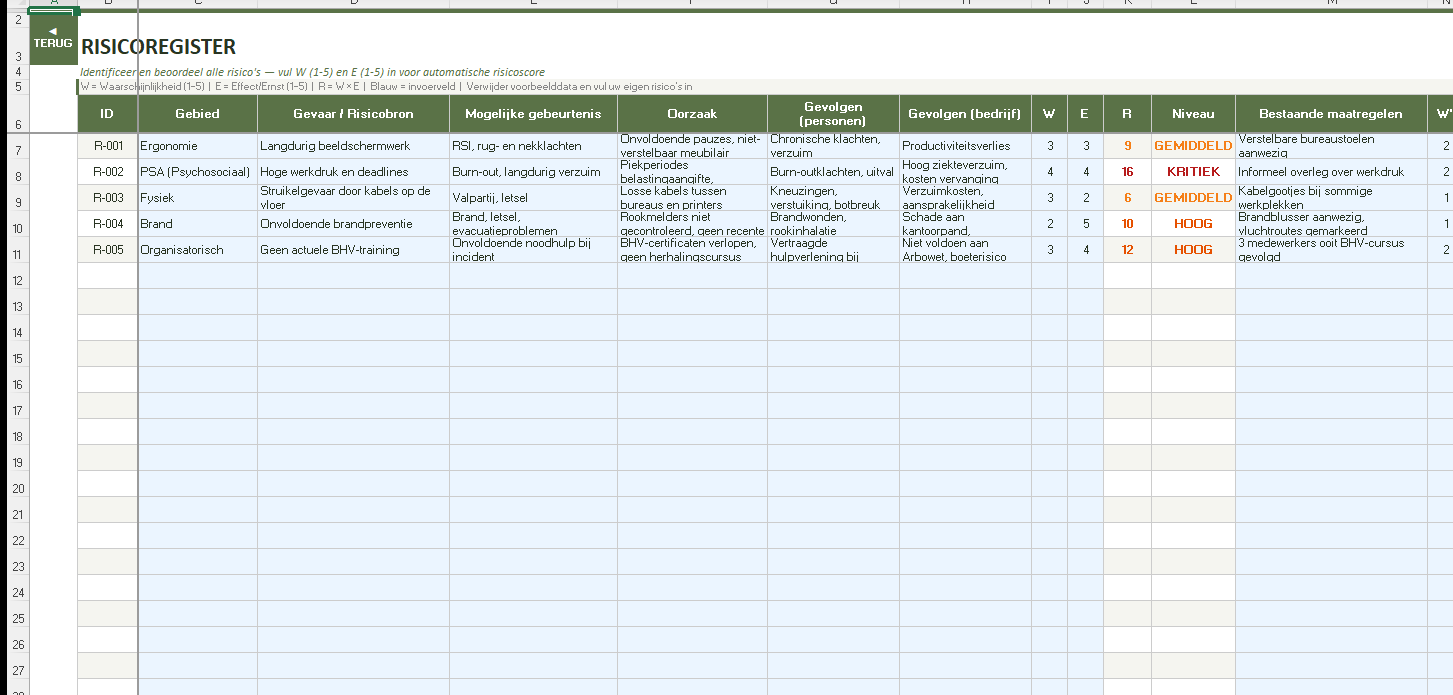
Task: Click the Gebied column header cell
Action: coord(197,114)
